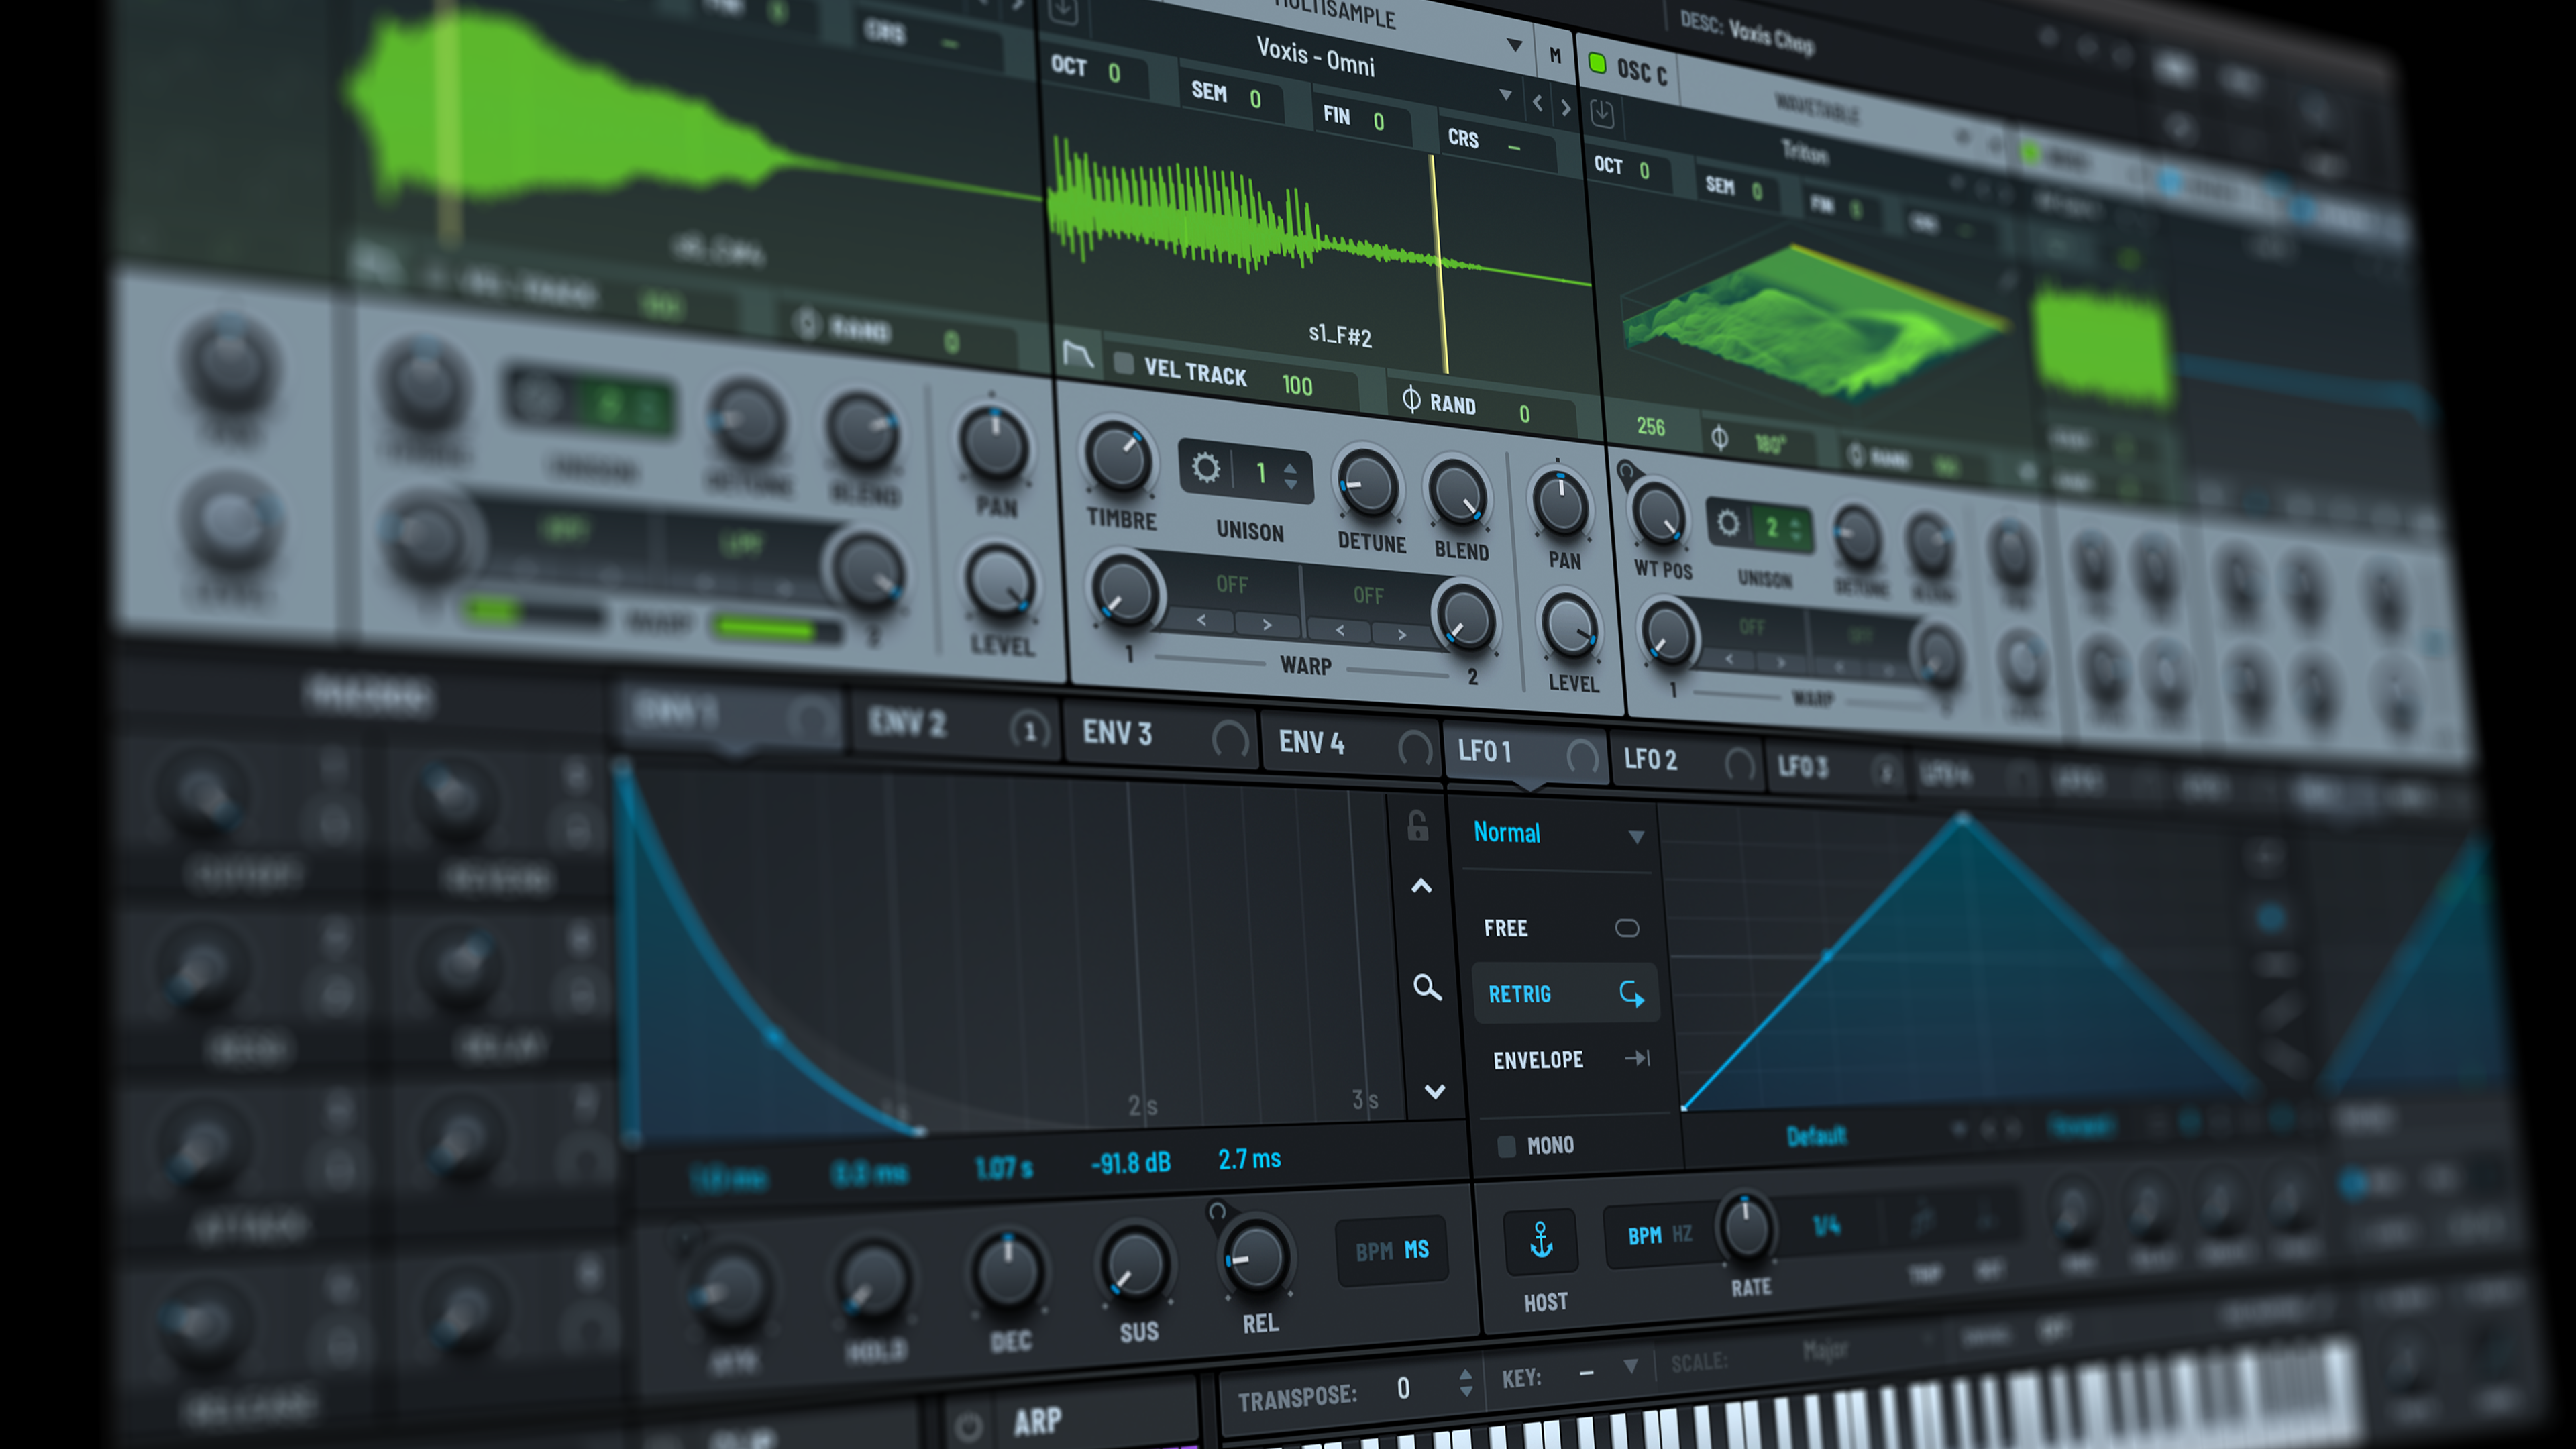Image resolution: width=2576 pixels, height=1449 pixels.
Task: Switch to the LFO 3 tab
Action: [1836, 769]
